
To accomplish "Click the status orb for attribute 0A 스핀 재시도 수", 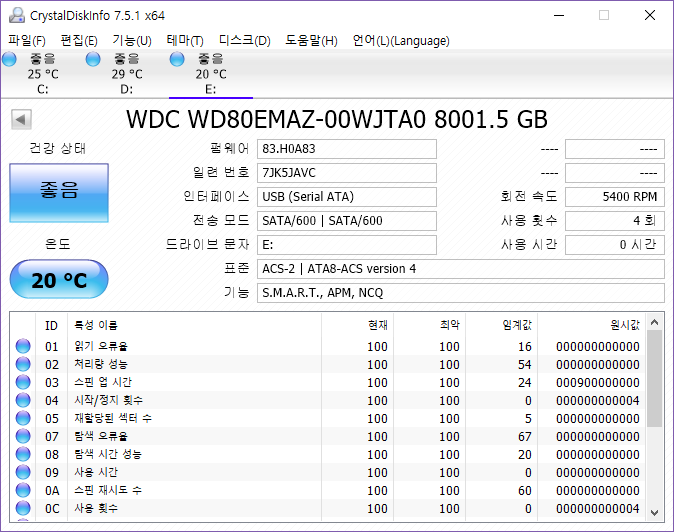I will click(23, 491).
